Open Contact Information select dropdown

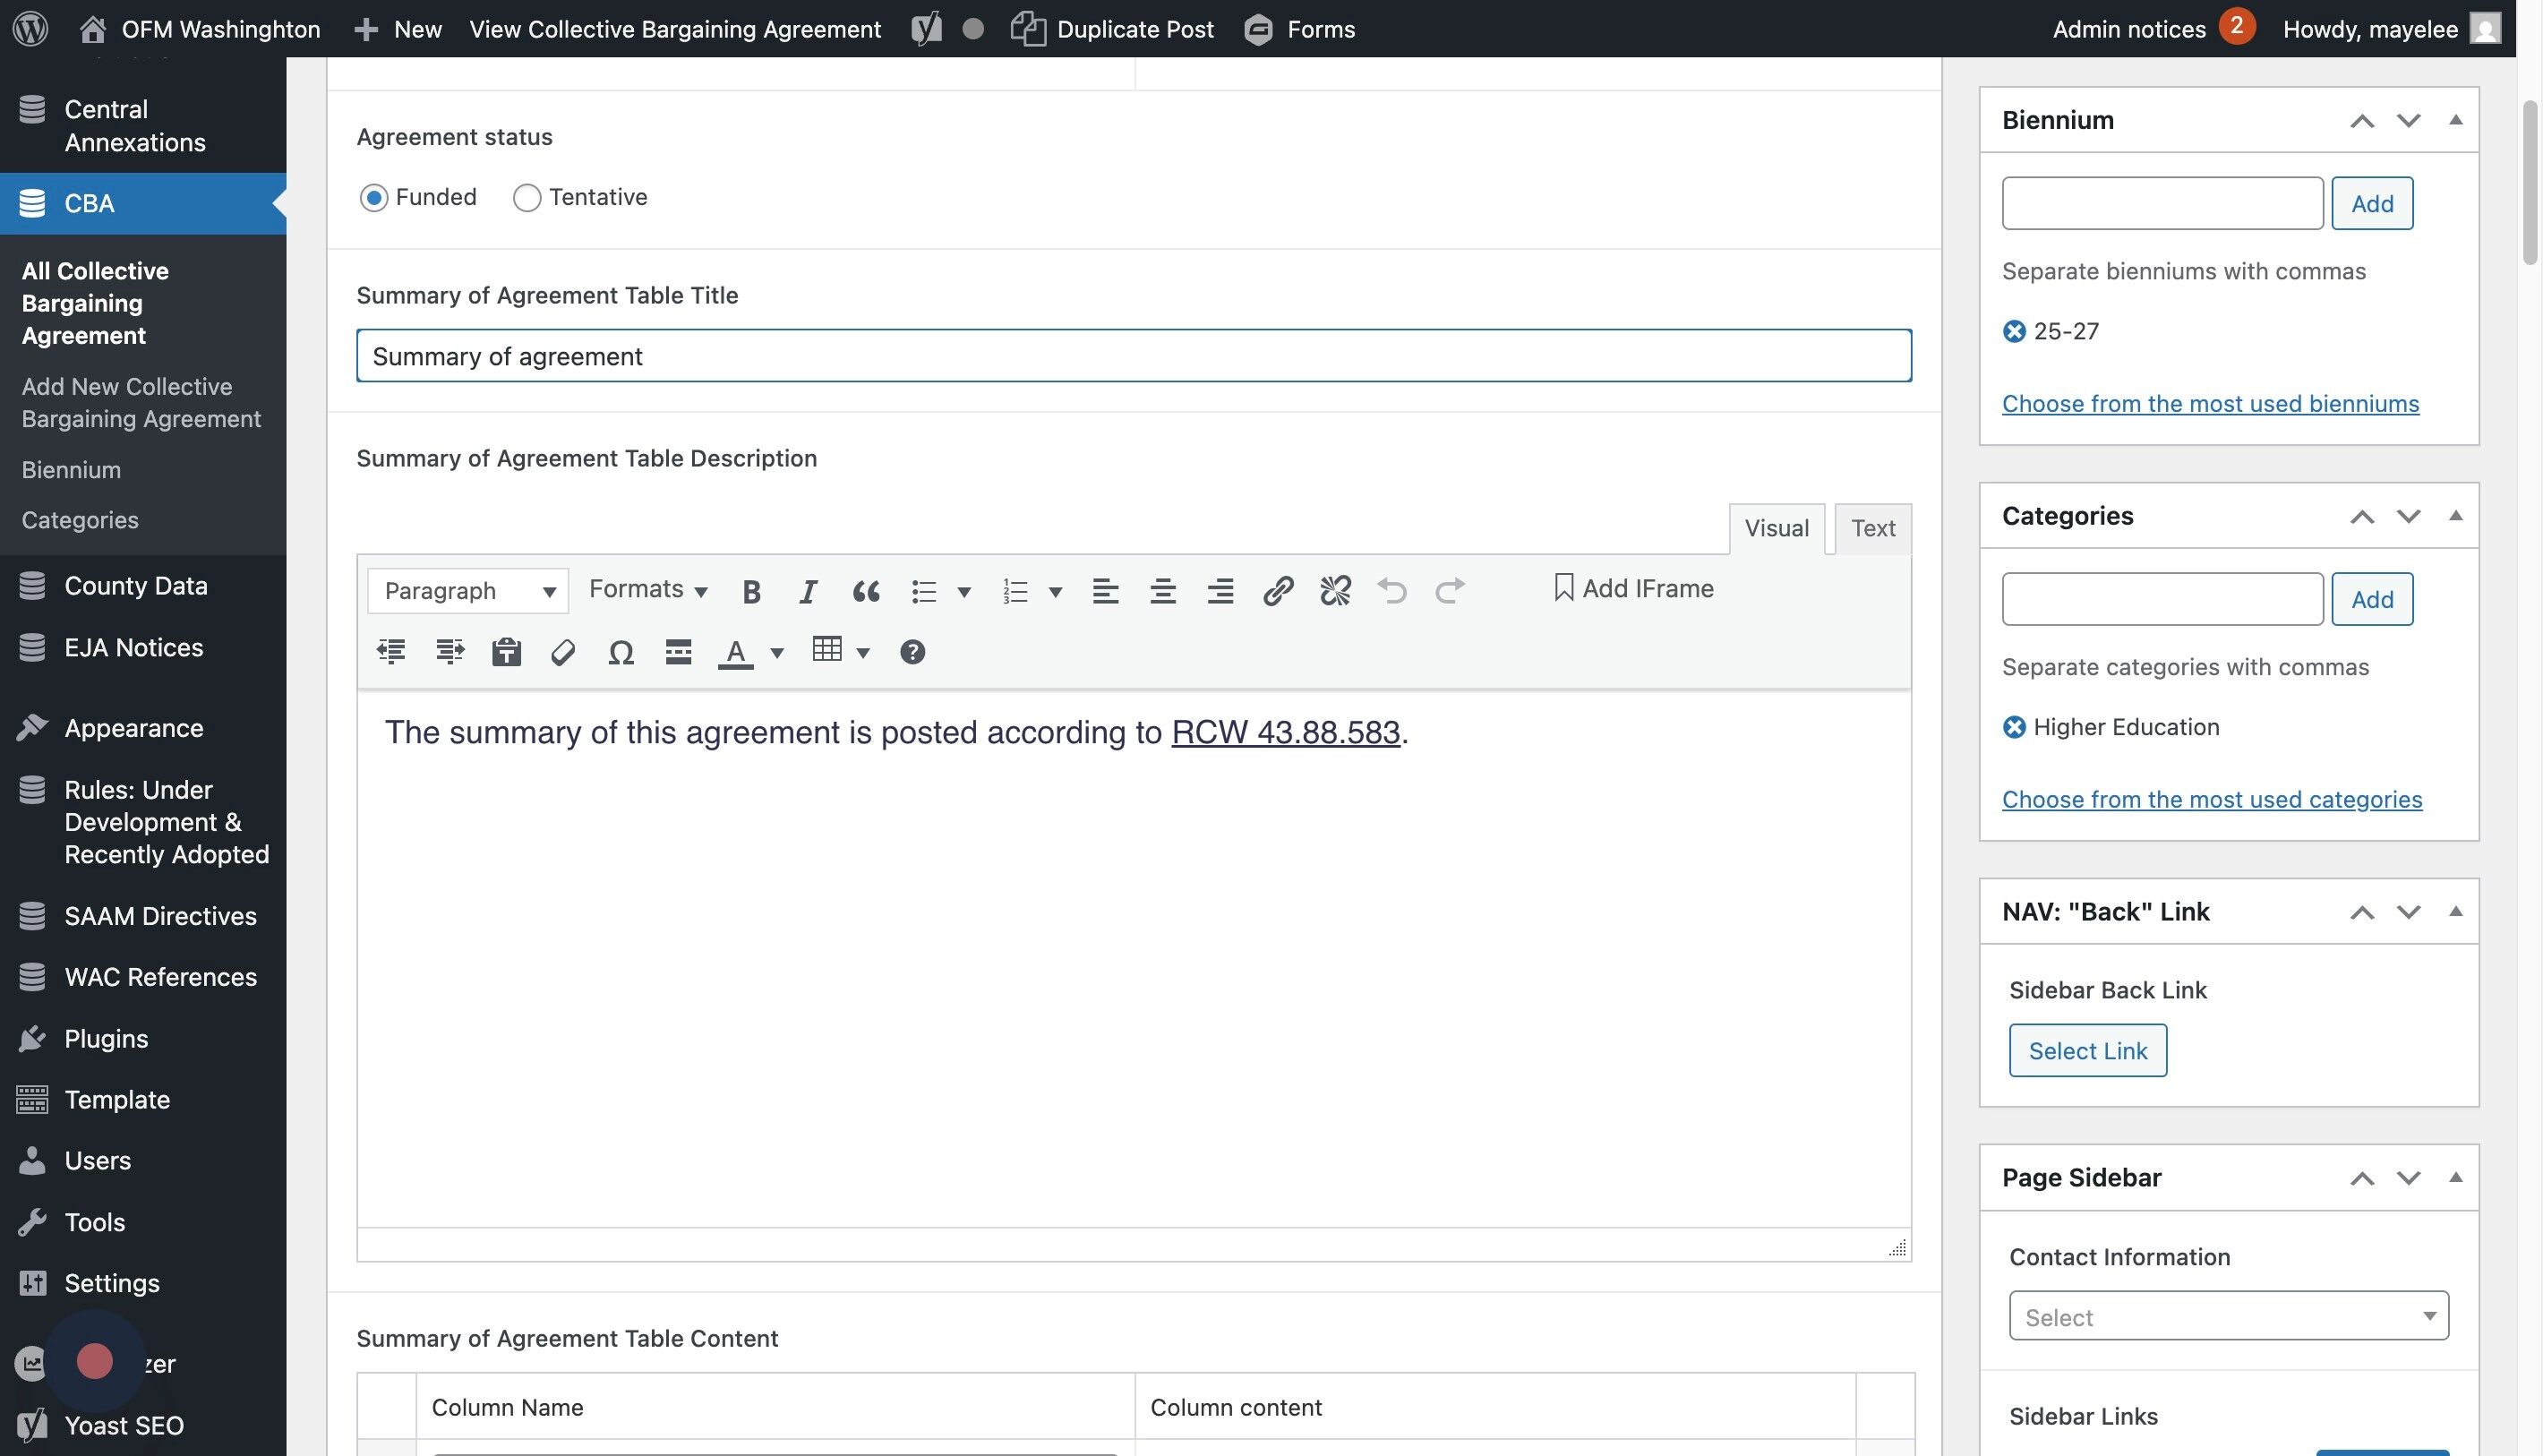pos(2228,1316)
